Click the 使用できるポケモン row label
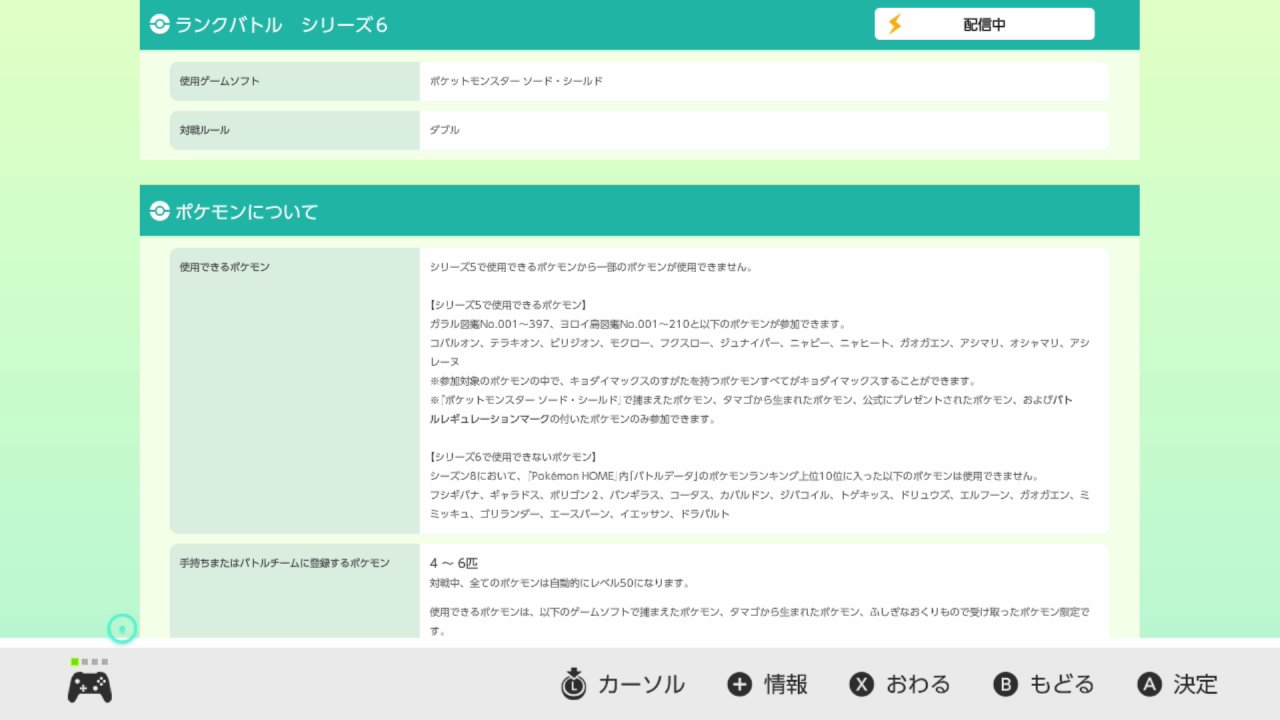 pyautogui.click(x=225, y=267)
